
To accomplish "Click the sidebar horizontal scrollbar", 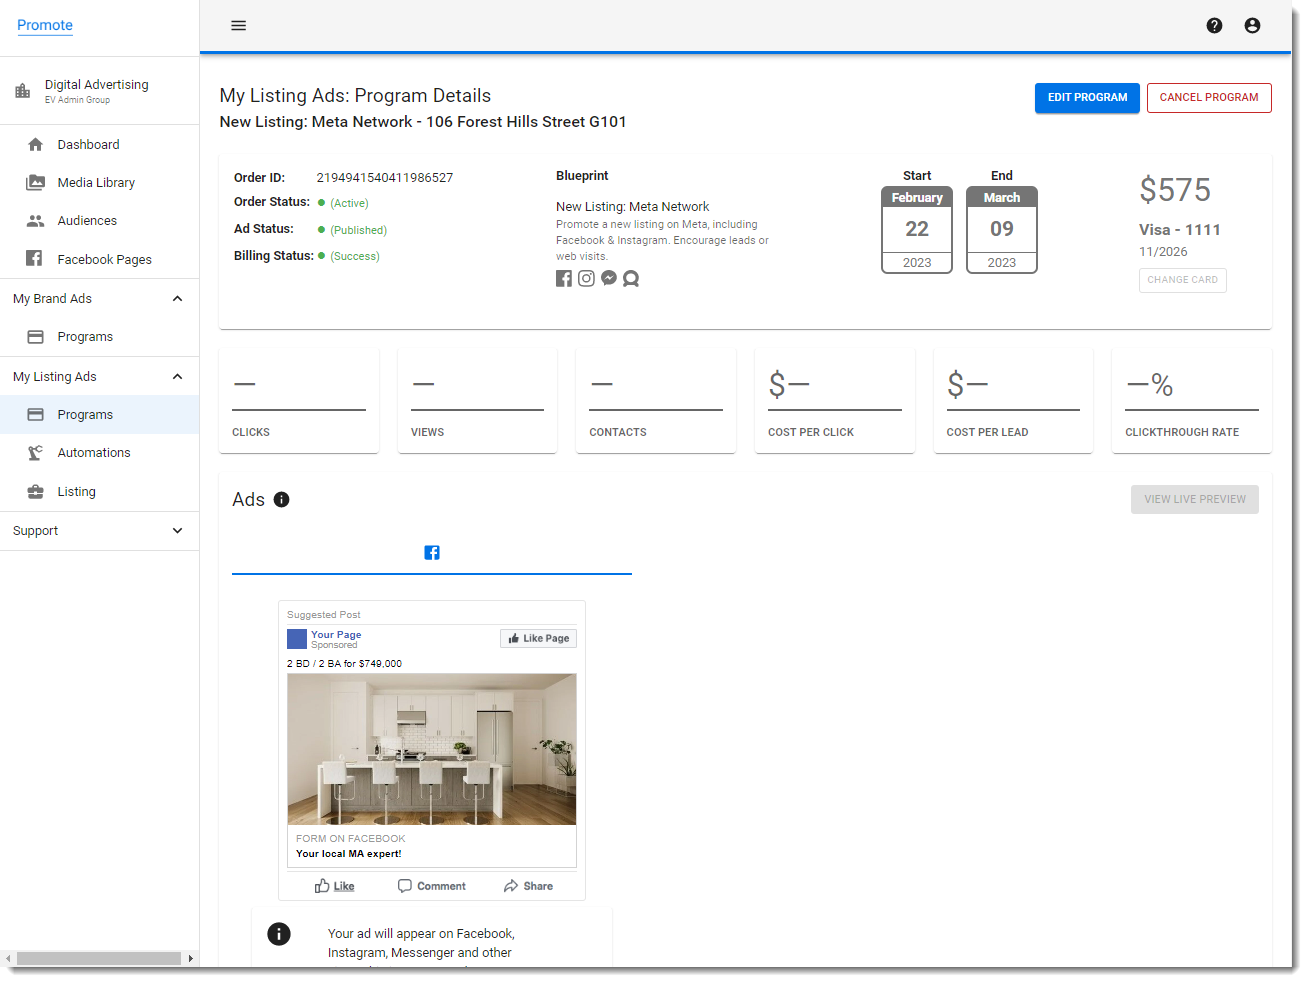I will 98,959.
